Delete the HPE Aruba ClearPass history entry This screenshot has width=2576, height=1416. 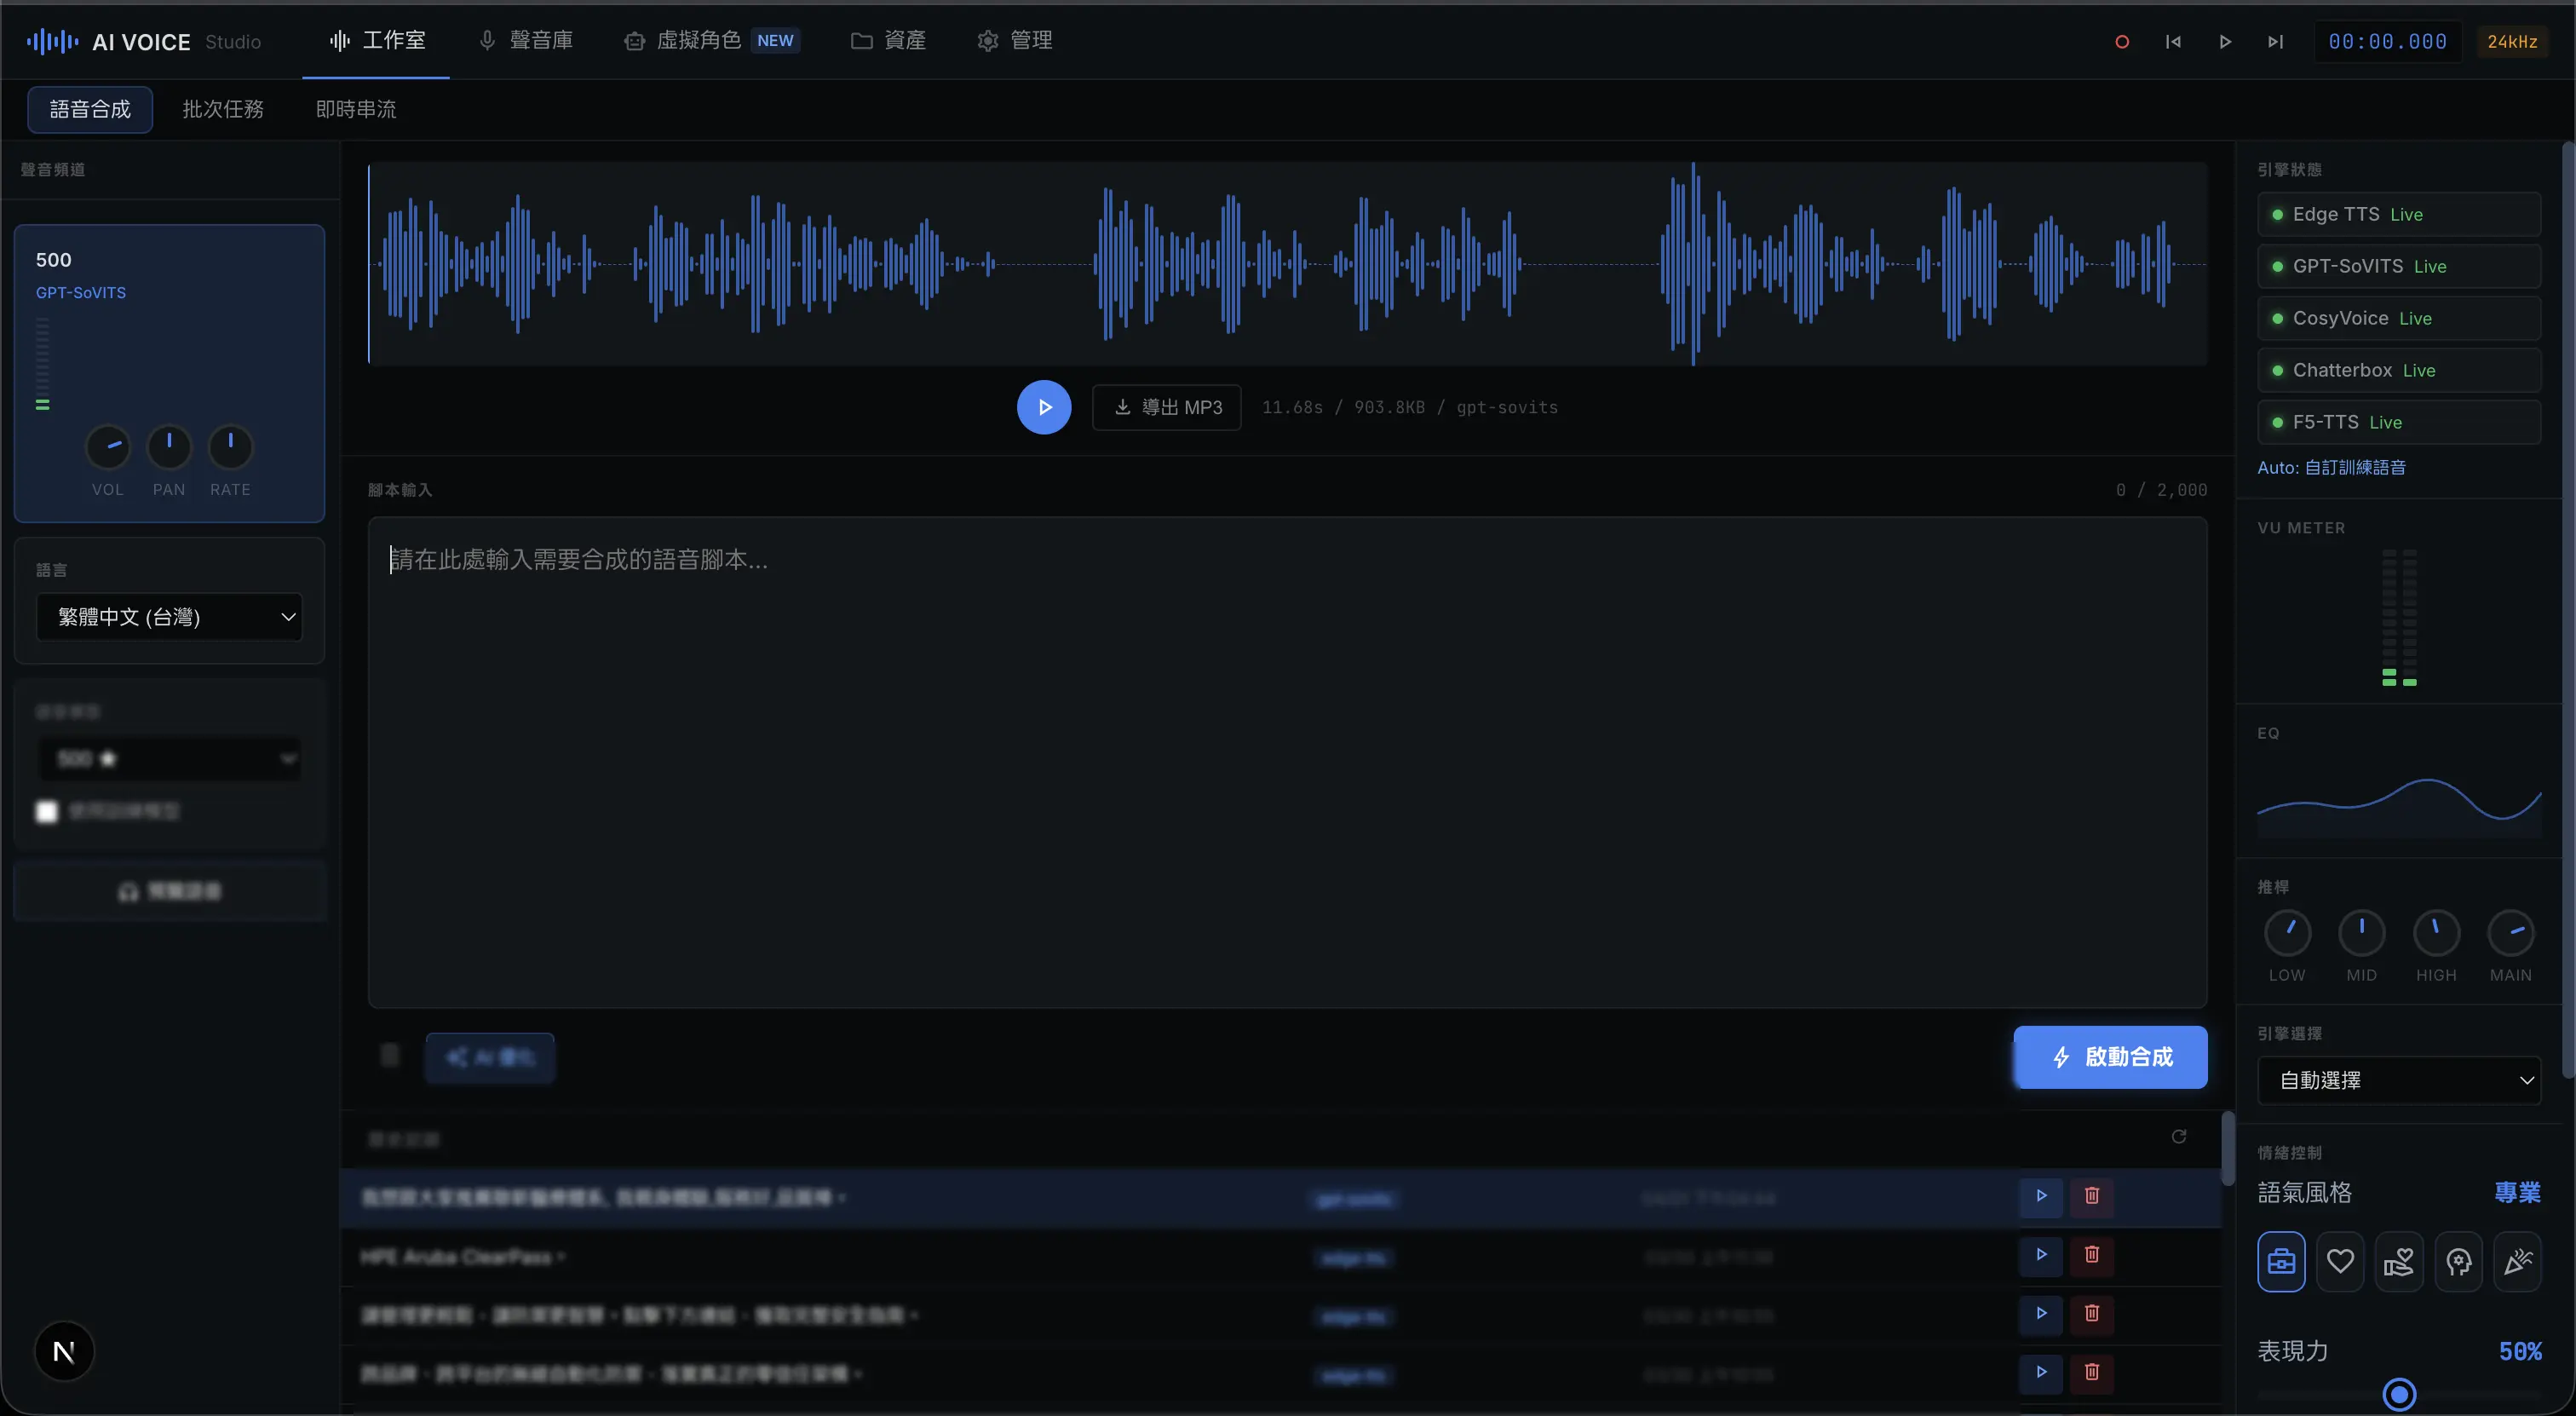coord(2091,1256)
